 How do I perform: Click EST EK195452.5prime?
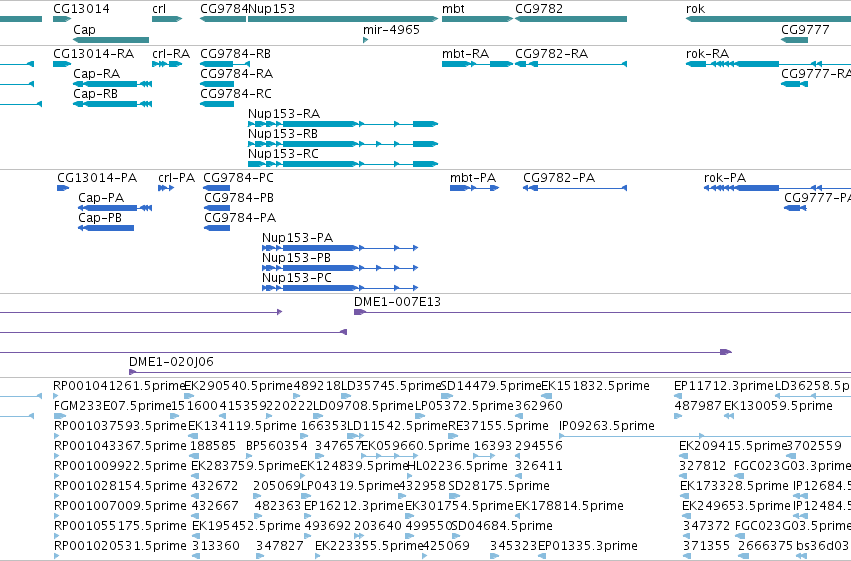pyautogui.click(x=246, y=526)
